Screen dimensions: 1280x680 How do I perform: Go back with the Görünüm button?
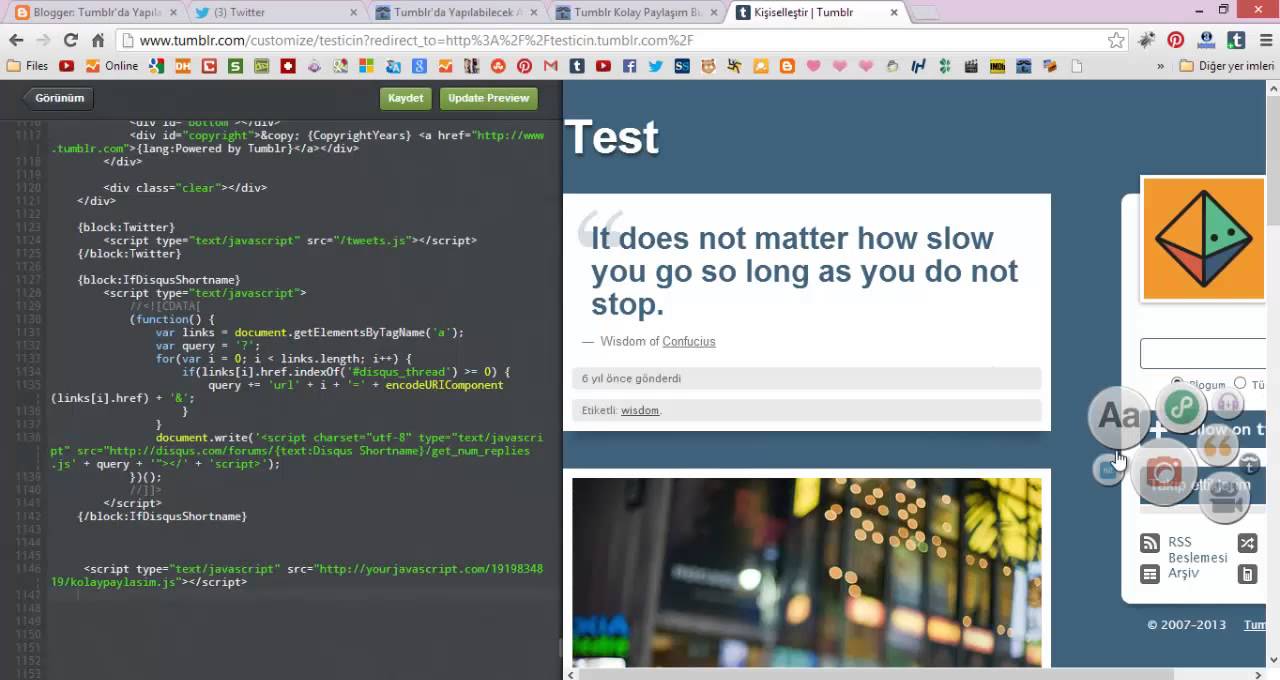(x=58, y=98)
